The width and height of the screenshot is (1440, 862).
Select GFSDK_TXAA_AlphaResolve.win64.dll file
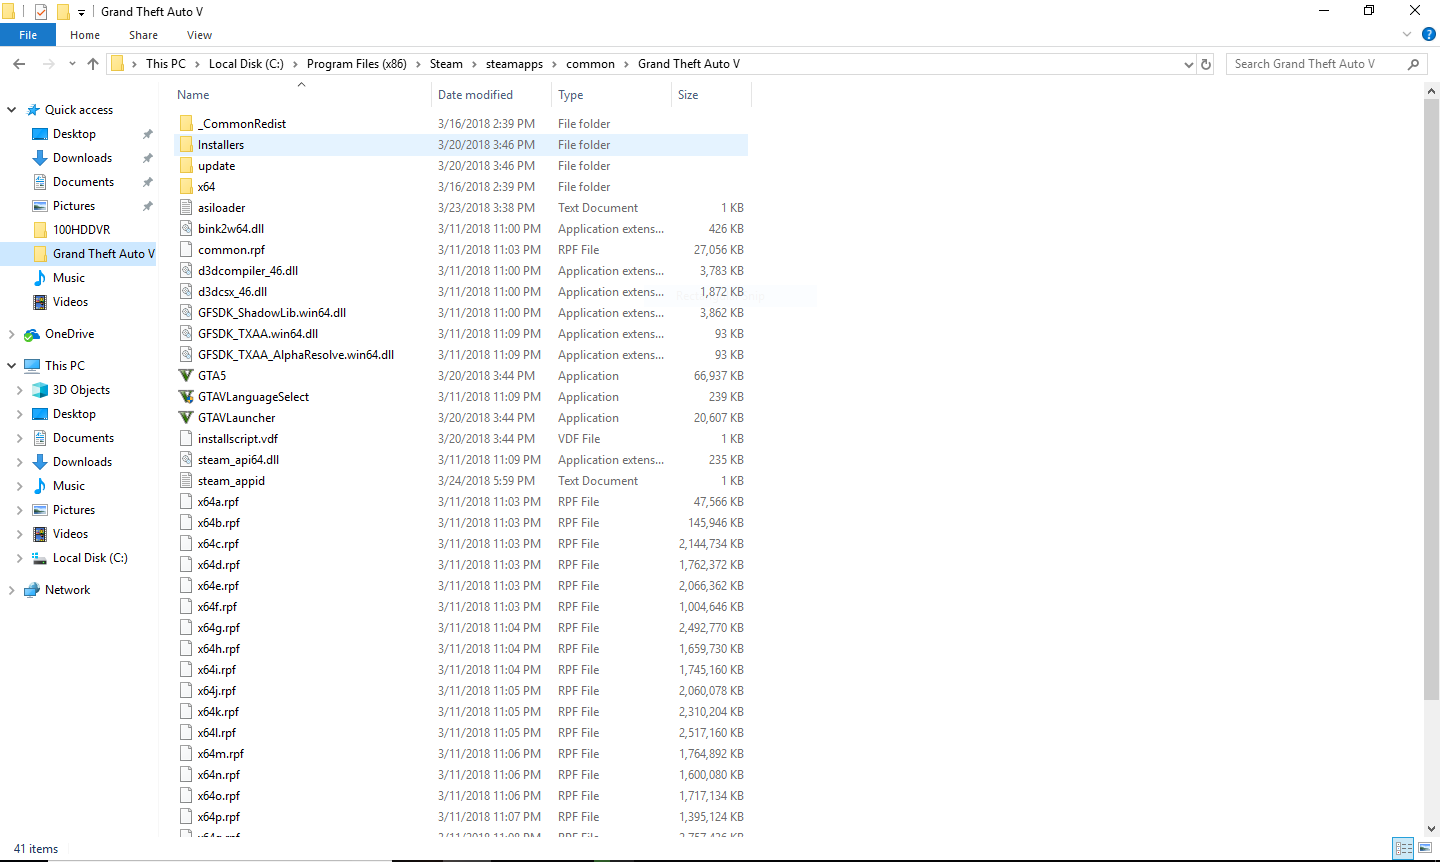click(461, 355)
